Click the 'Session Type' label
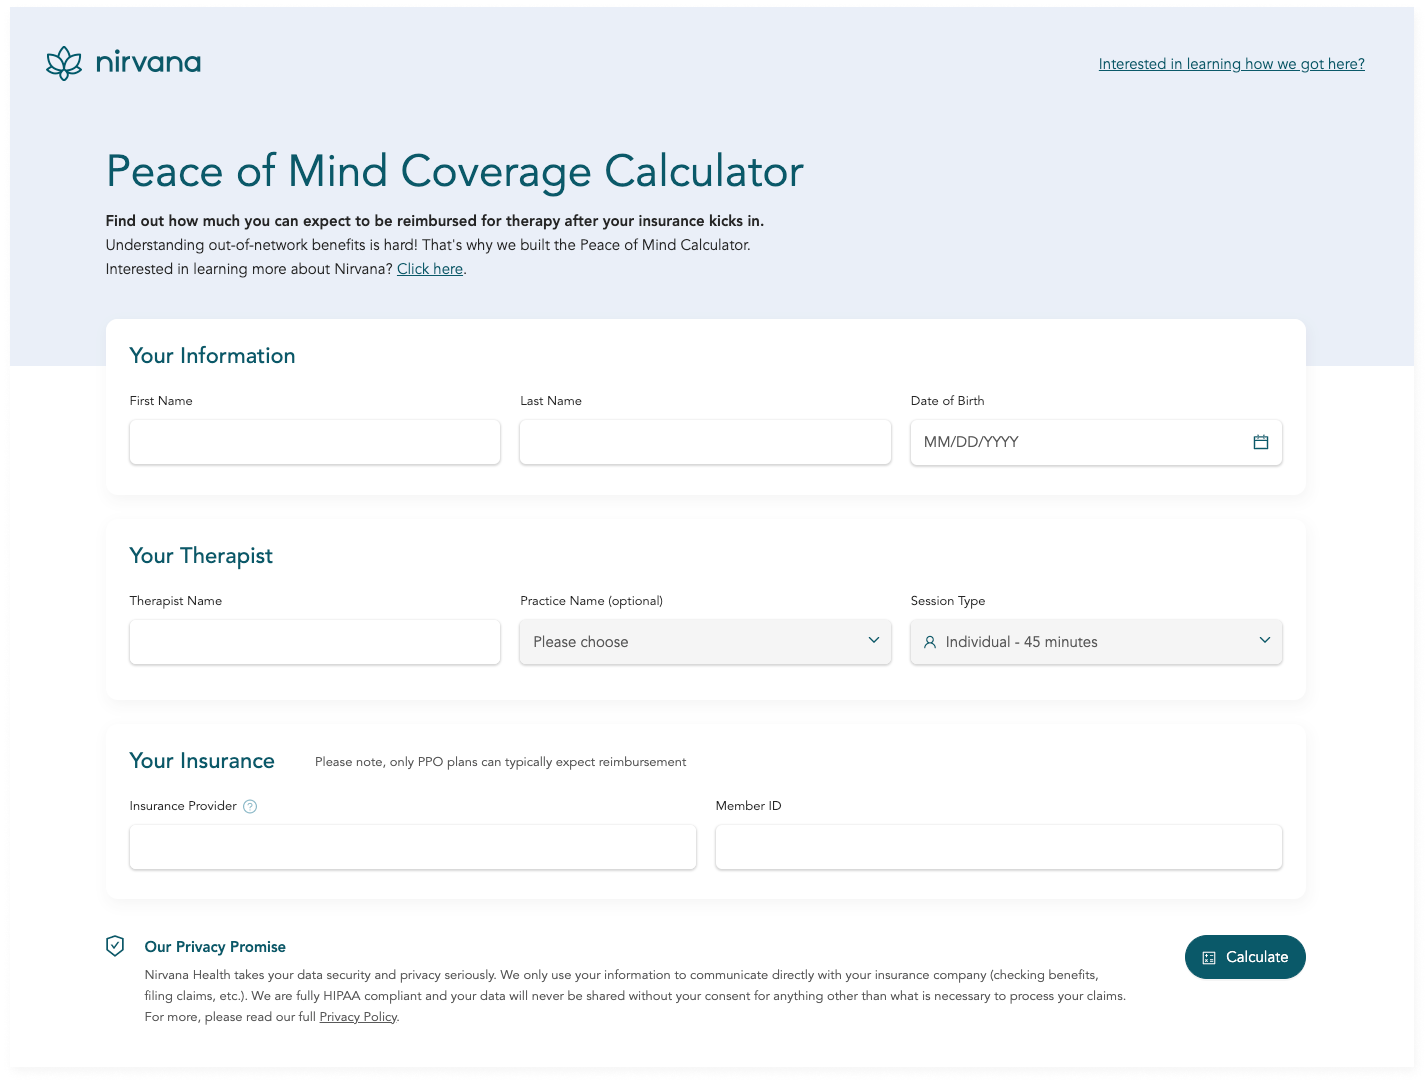 (948, 601)
